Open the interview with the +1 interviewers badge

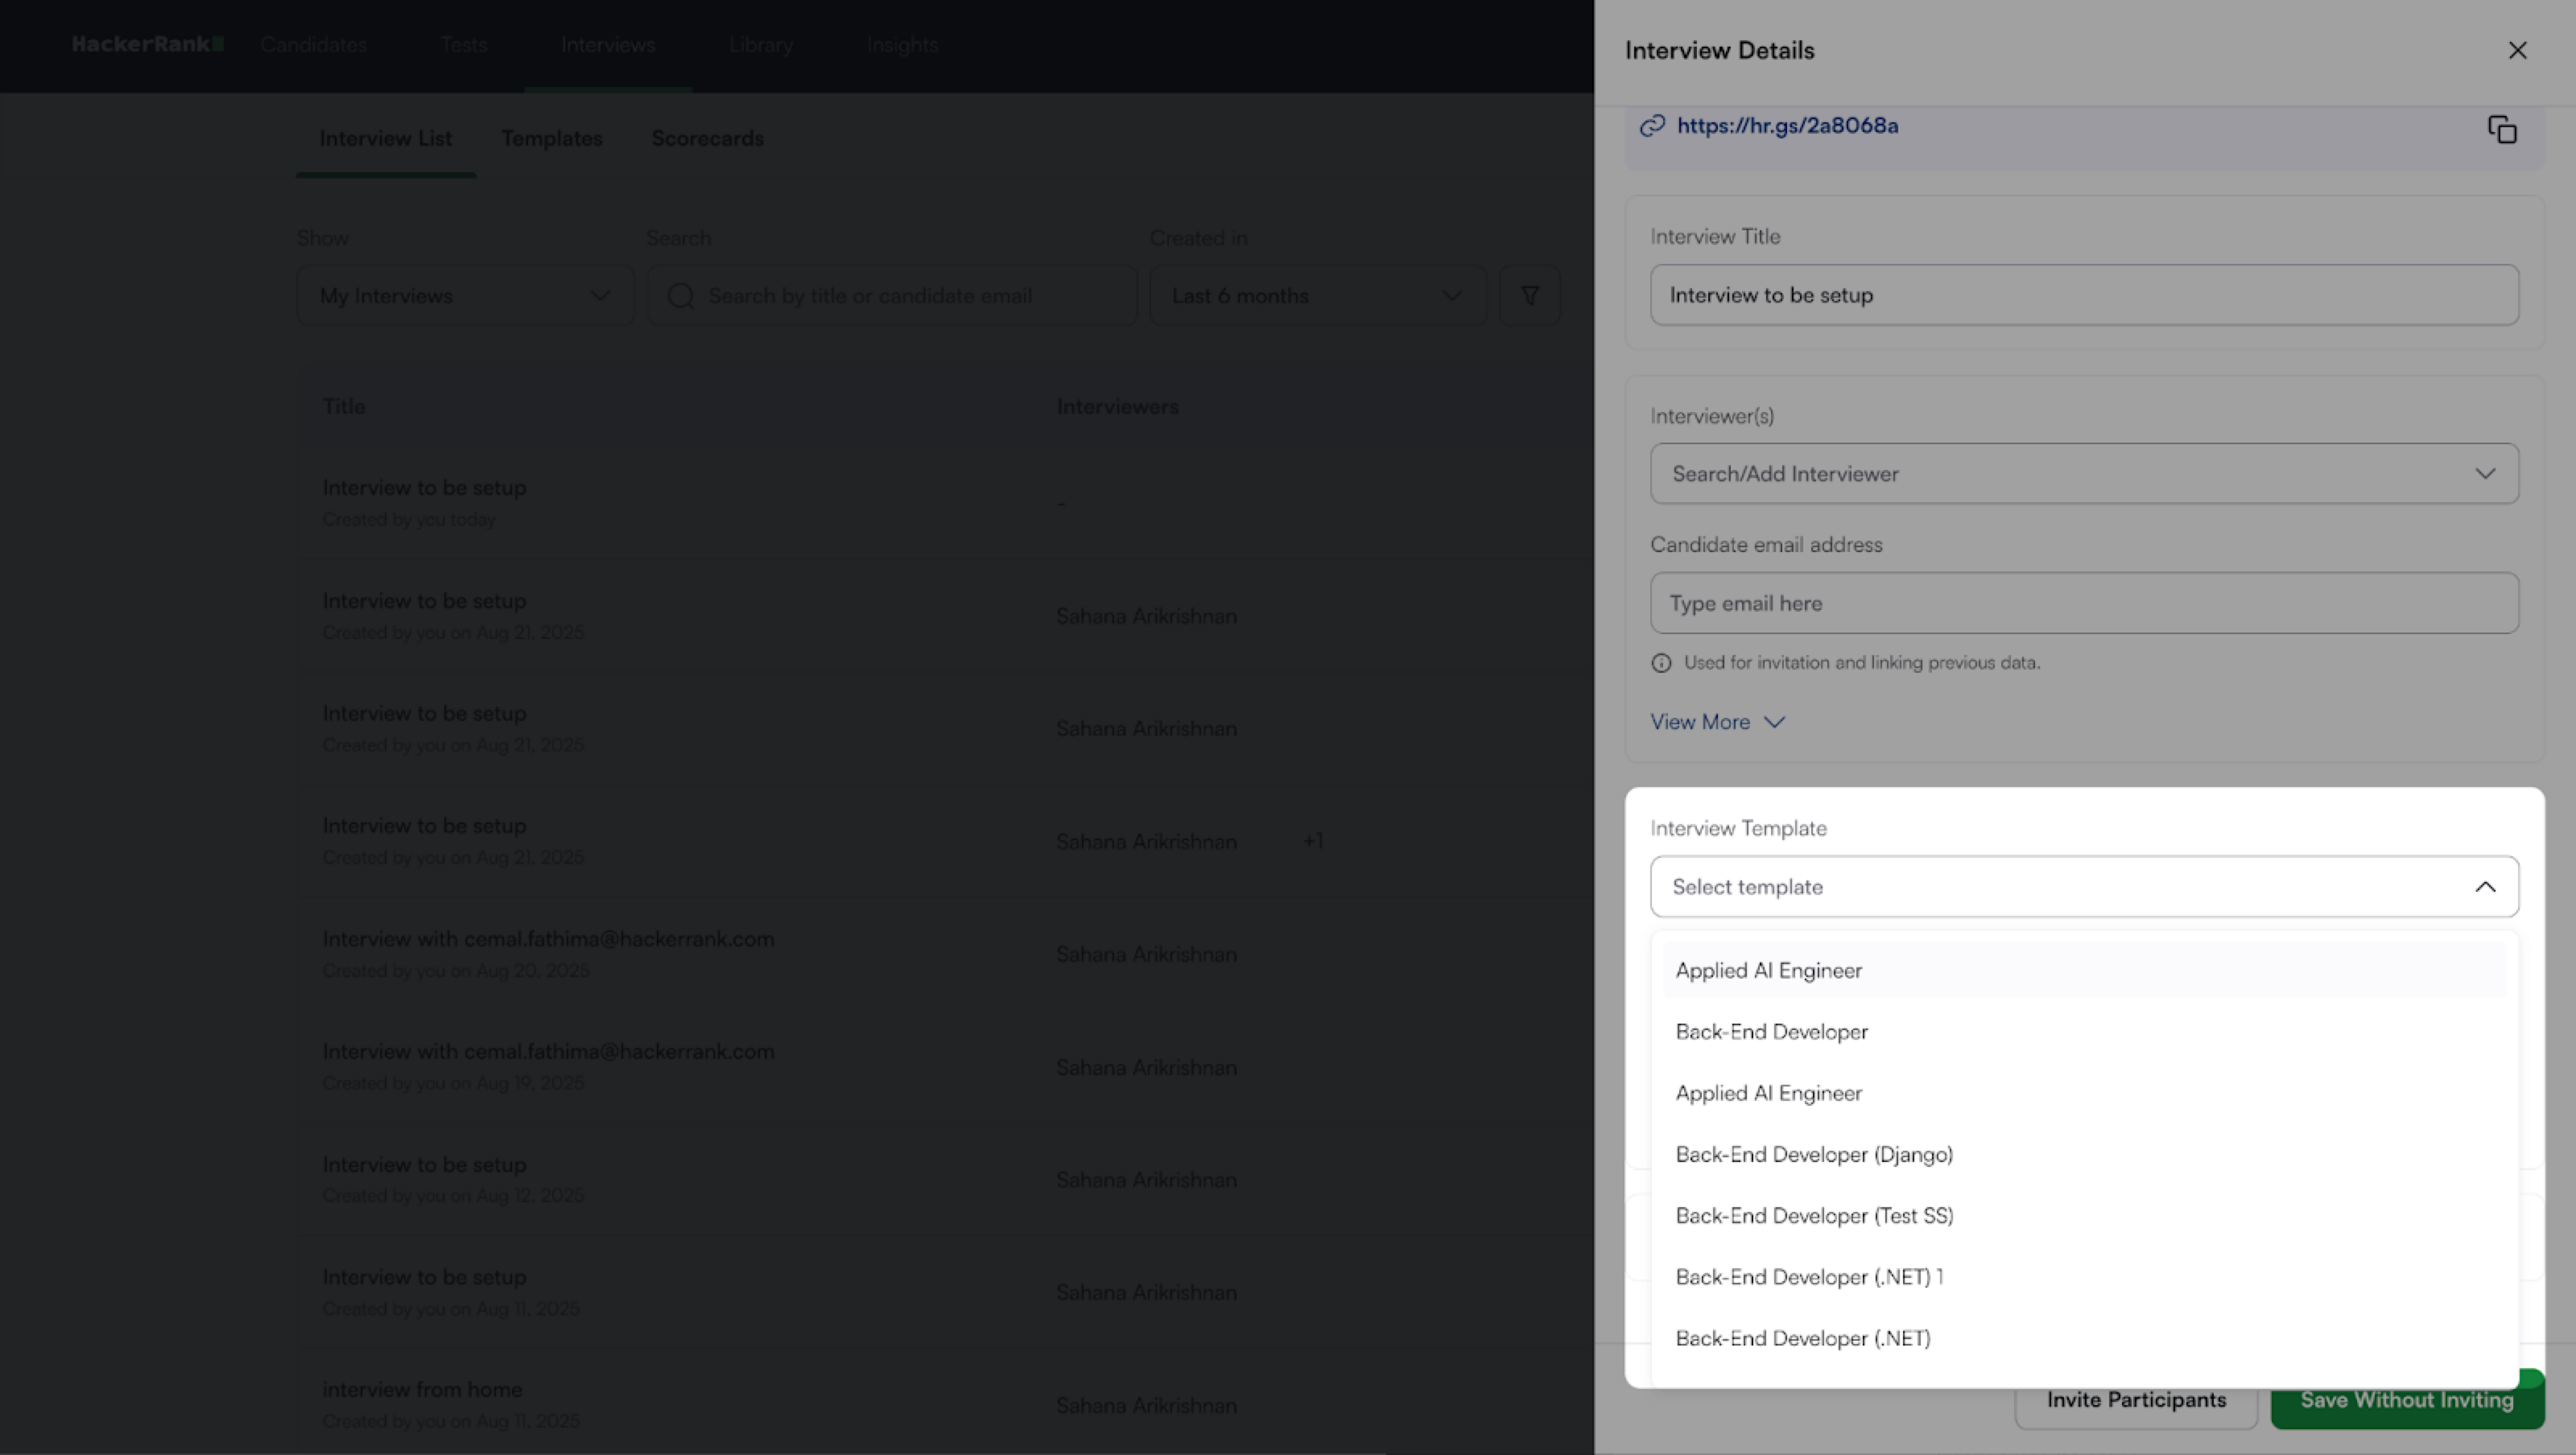click(x=424, y=826)
